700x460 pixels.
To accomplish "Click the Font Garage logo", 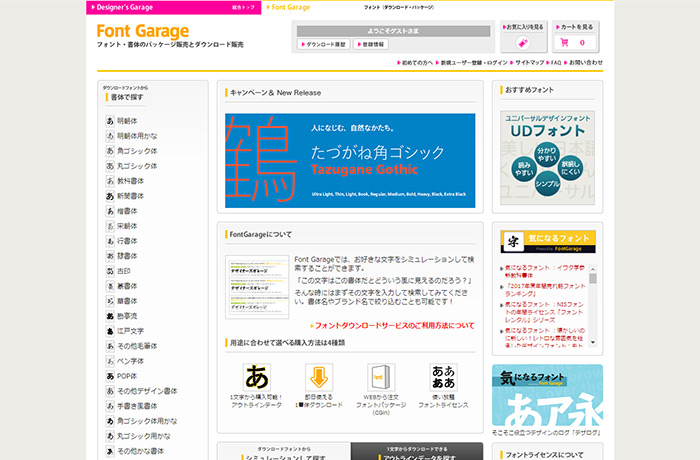I will (x=143, y=31).
